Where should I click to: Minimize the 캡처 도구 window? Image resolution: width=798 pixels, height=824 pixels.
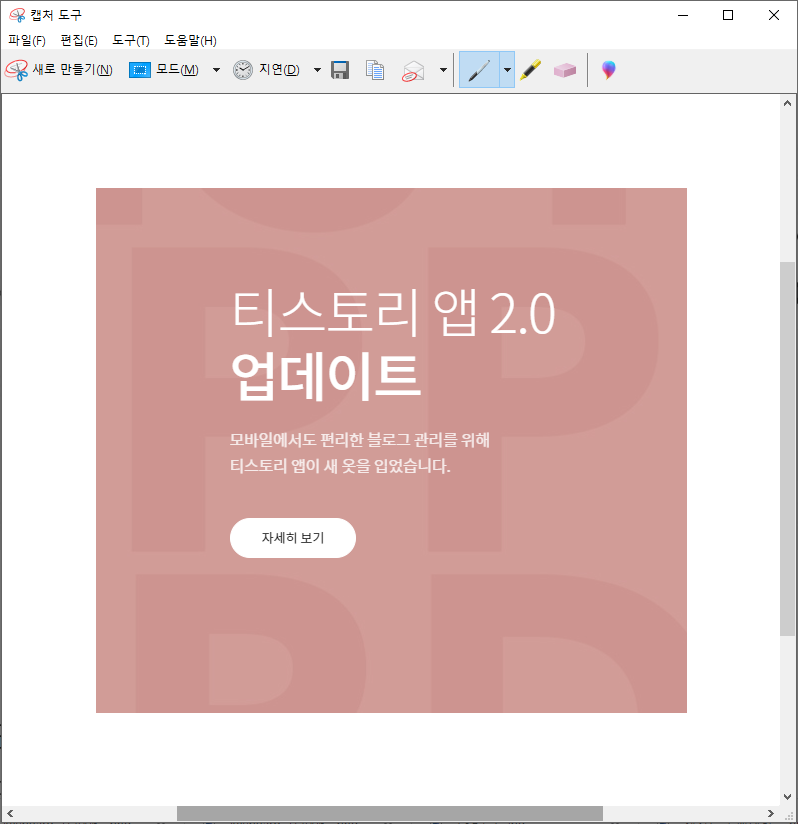(x=683, y=15)
